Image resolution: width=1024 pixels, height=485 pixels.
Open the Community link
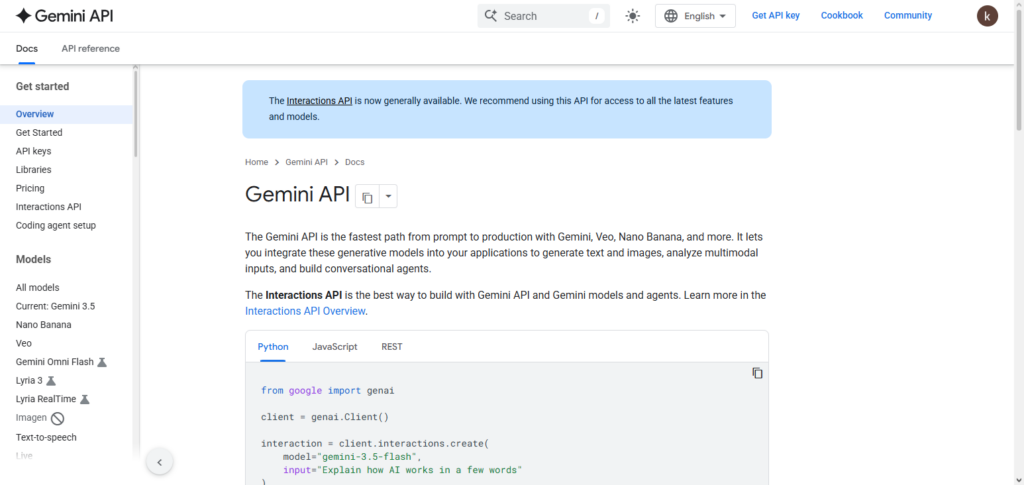click(x=908, y=16)
